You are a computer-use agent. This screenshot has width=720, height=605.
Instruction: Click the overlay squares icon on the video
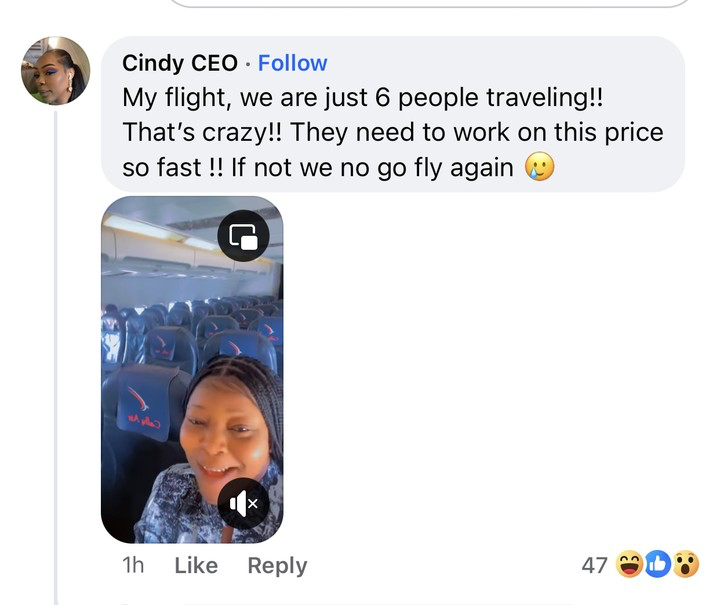(x=243, y=237)
